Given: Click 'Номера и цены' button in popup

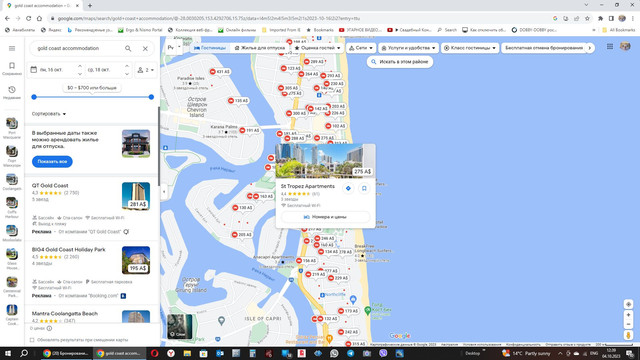Looking at the screenshot, I should pyautogui.click(x=325, y=217).
